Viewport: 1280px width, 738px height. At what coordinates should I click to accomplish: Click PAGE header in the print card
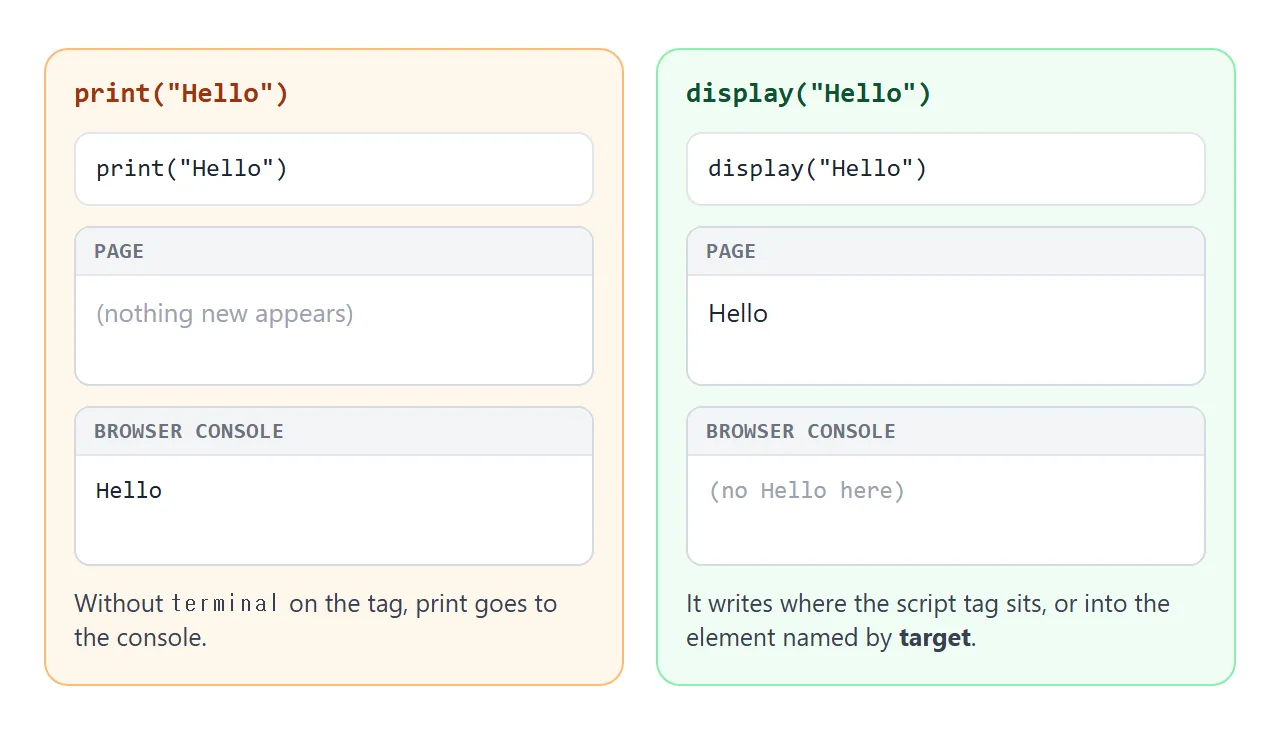coord(334,251)
